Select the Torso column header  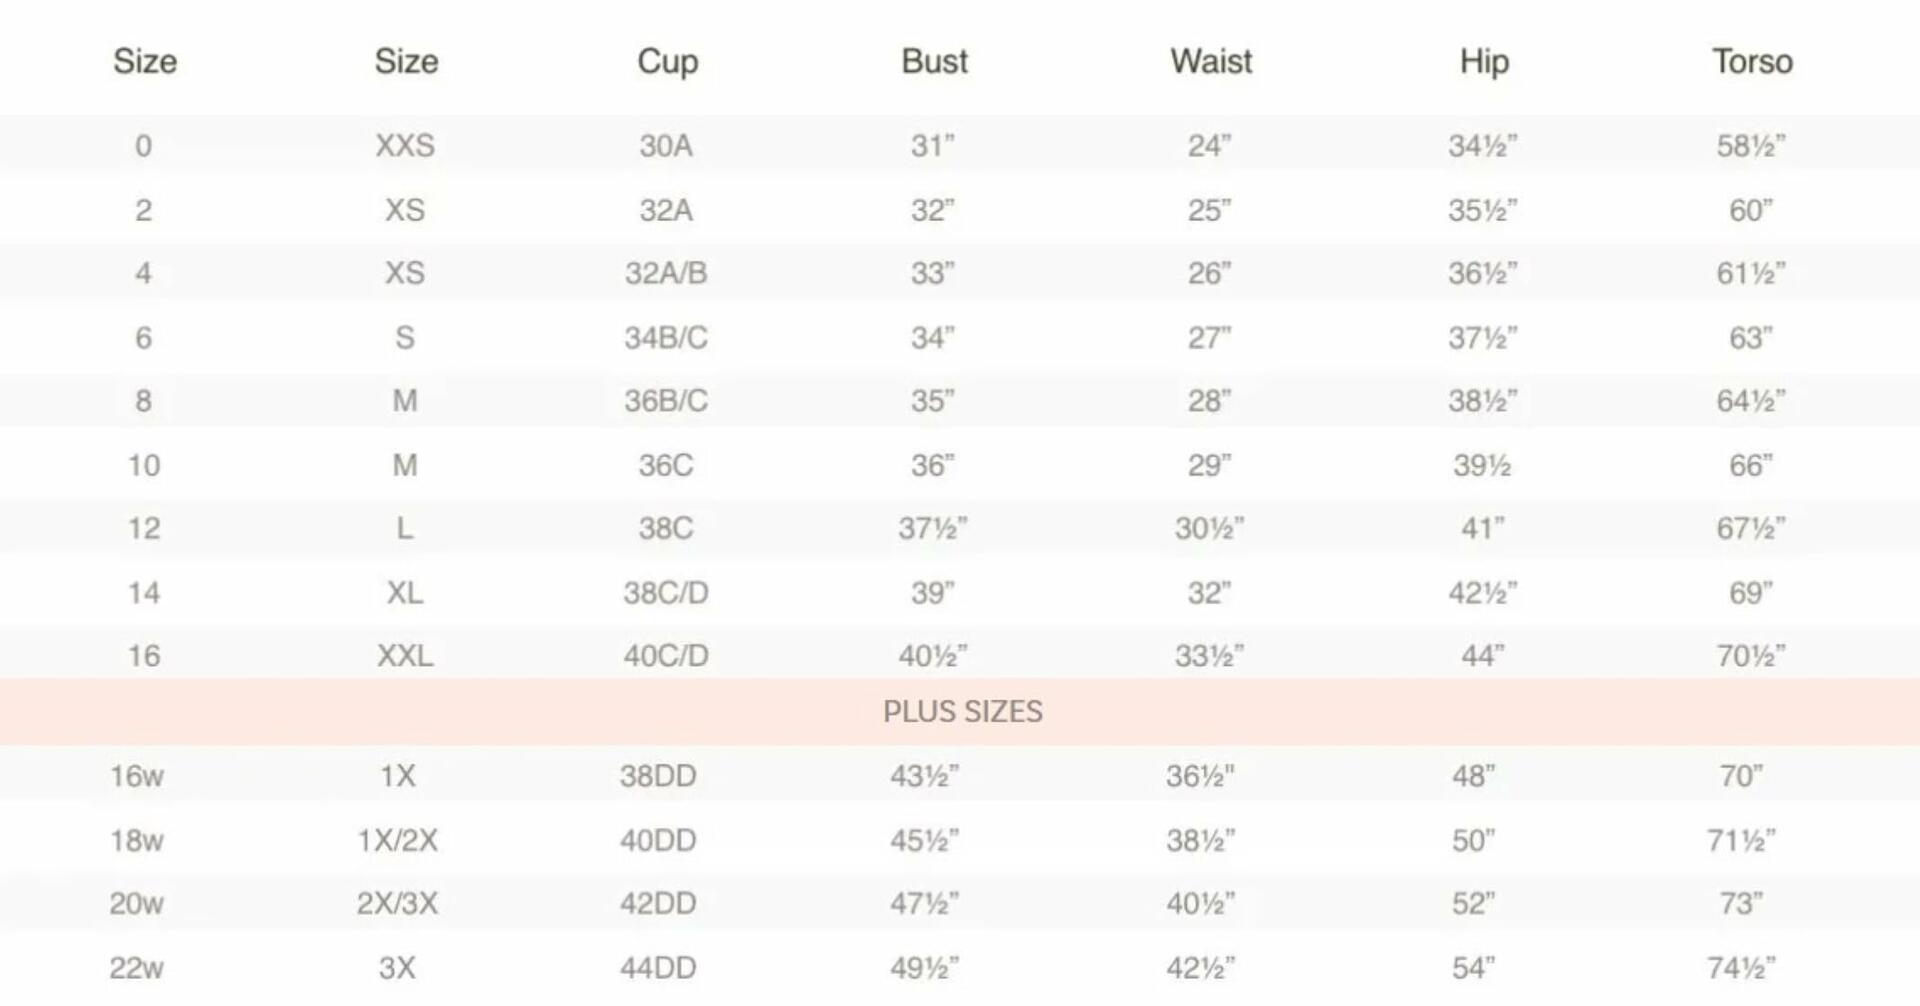click(x=1752, y=62)
